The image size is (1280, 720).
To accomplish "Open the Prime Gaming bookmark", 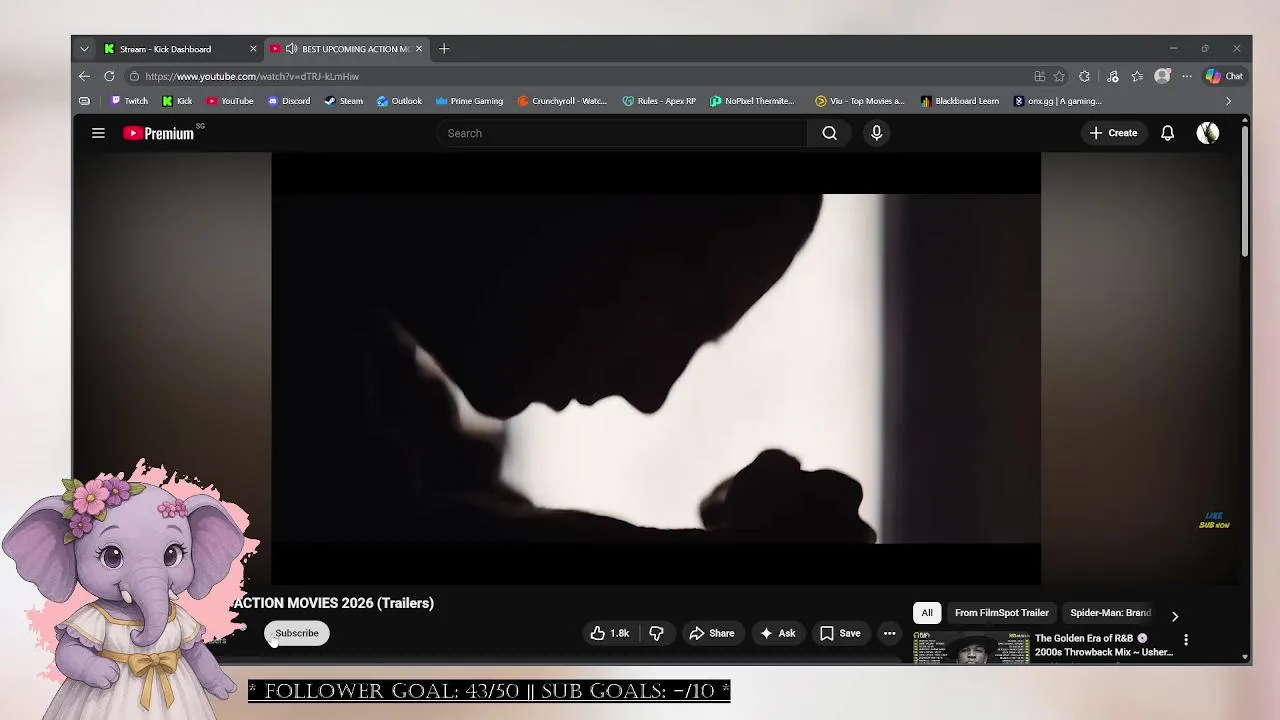I will pyautogui.click(x=469, y=101).
